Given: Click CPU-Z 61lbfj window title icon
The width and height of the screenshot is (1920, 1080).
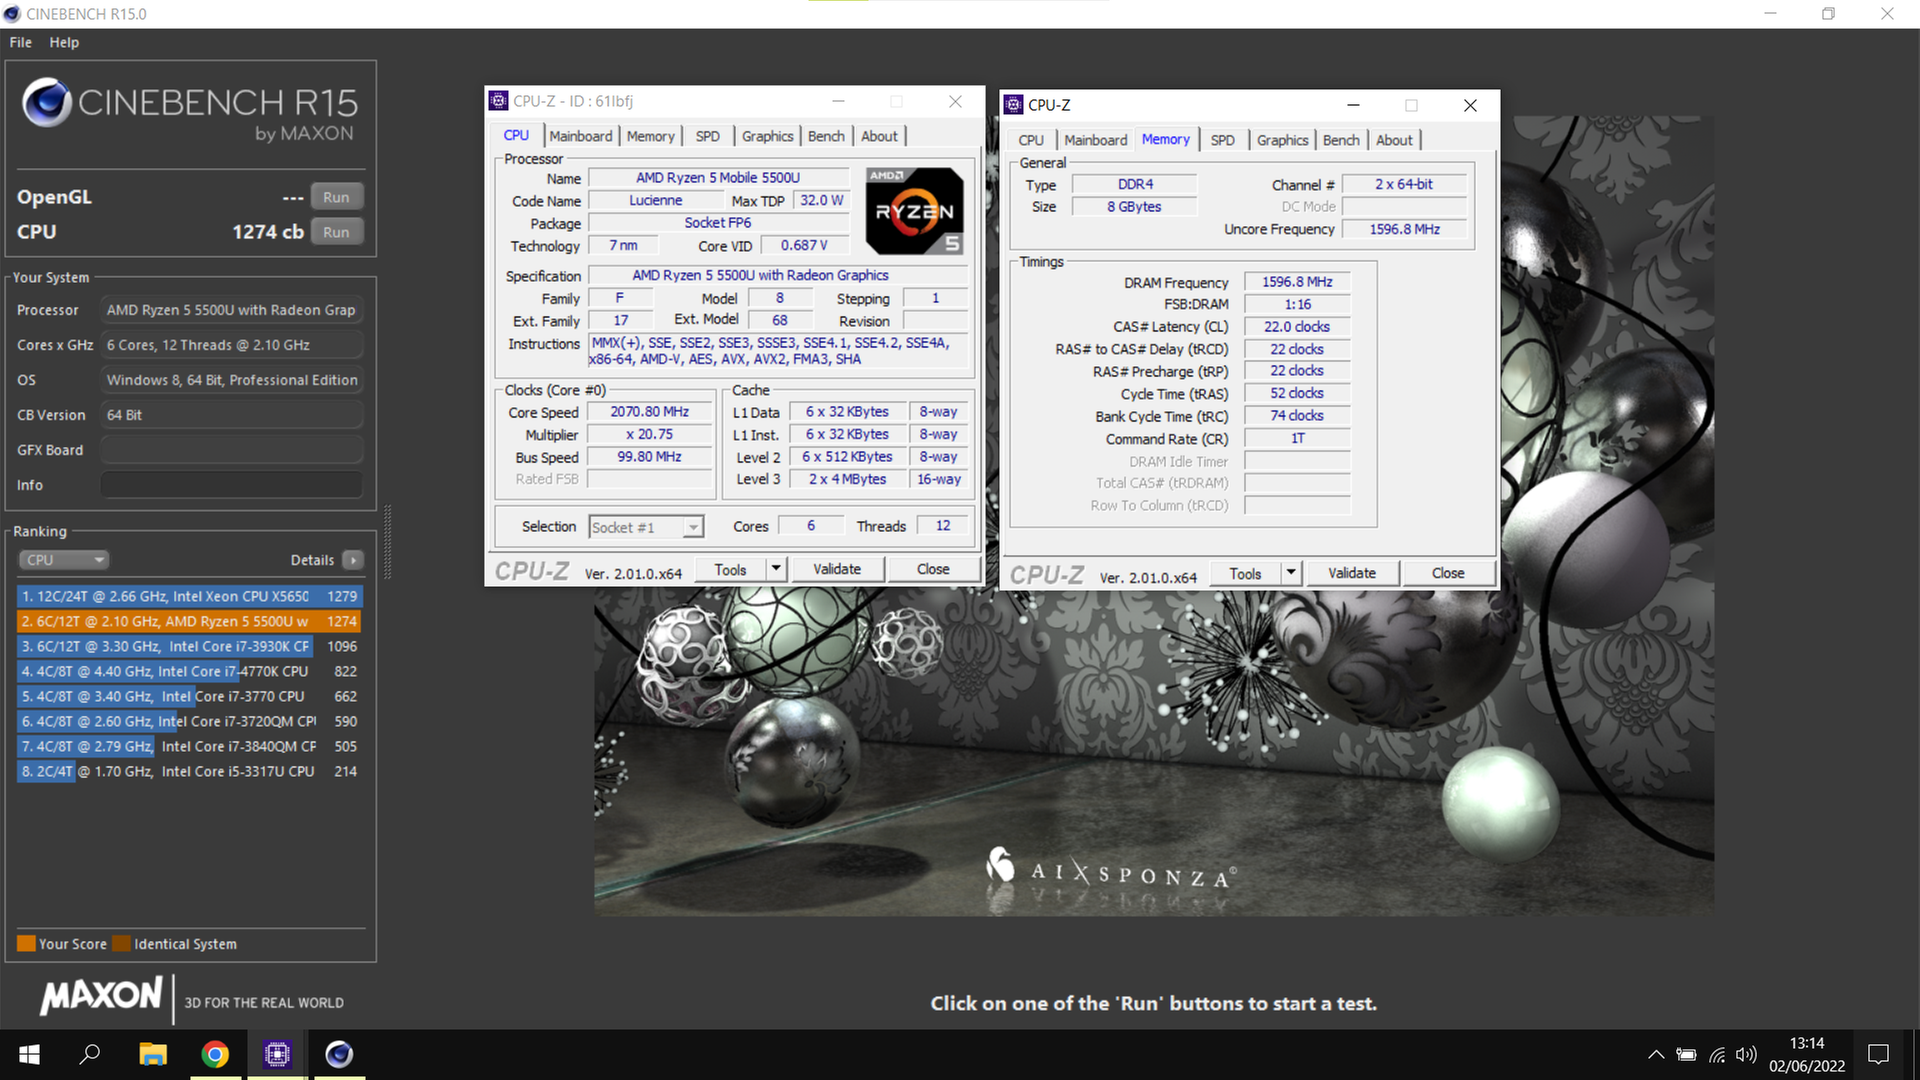Looking at the screenshot, I should pos(498,101).
